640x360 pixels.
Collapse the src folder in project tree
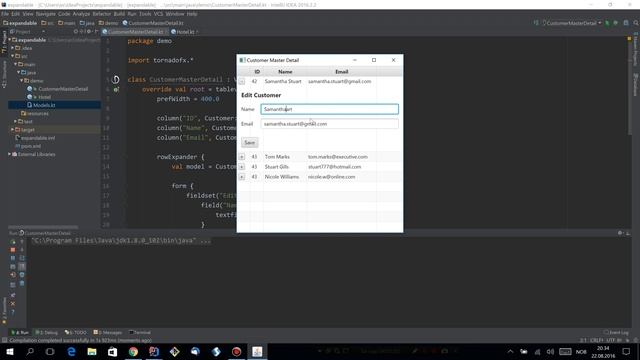[x=13, y=56]
